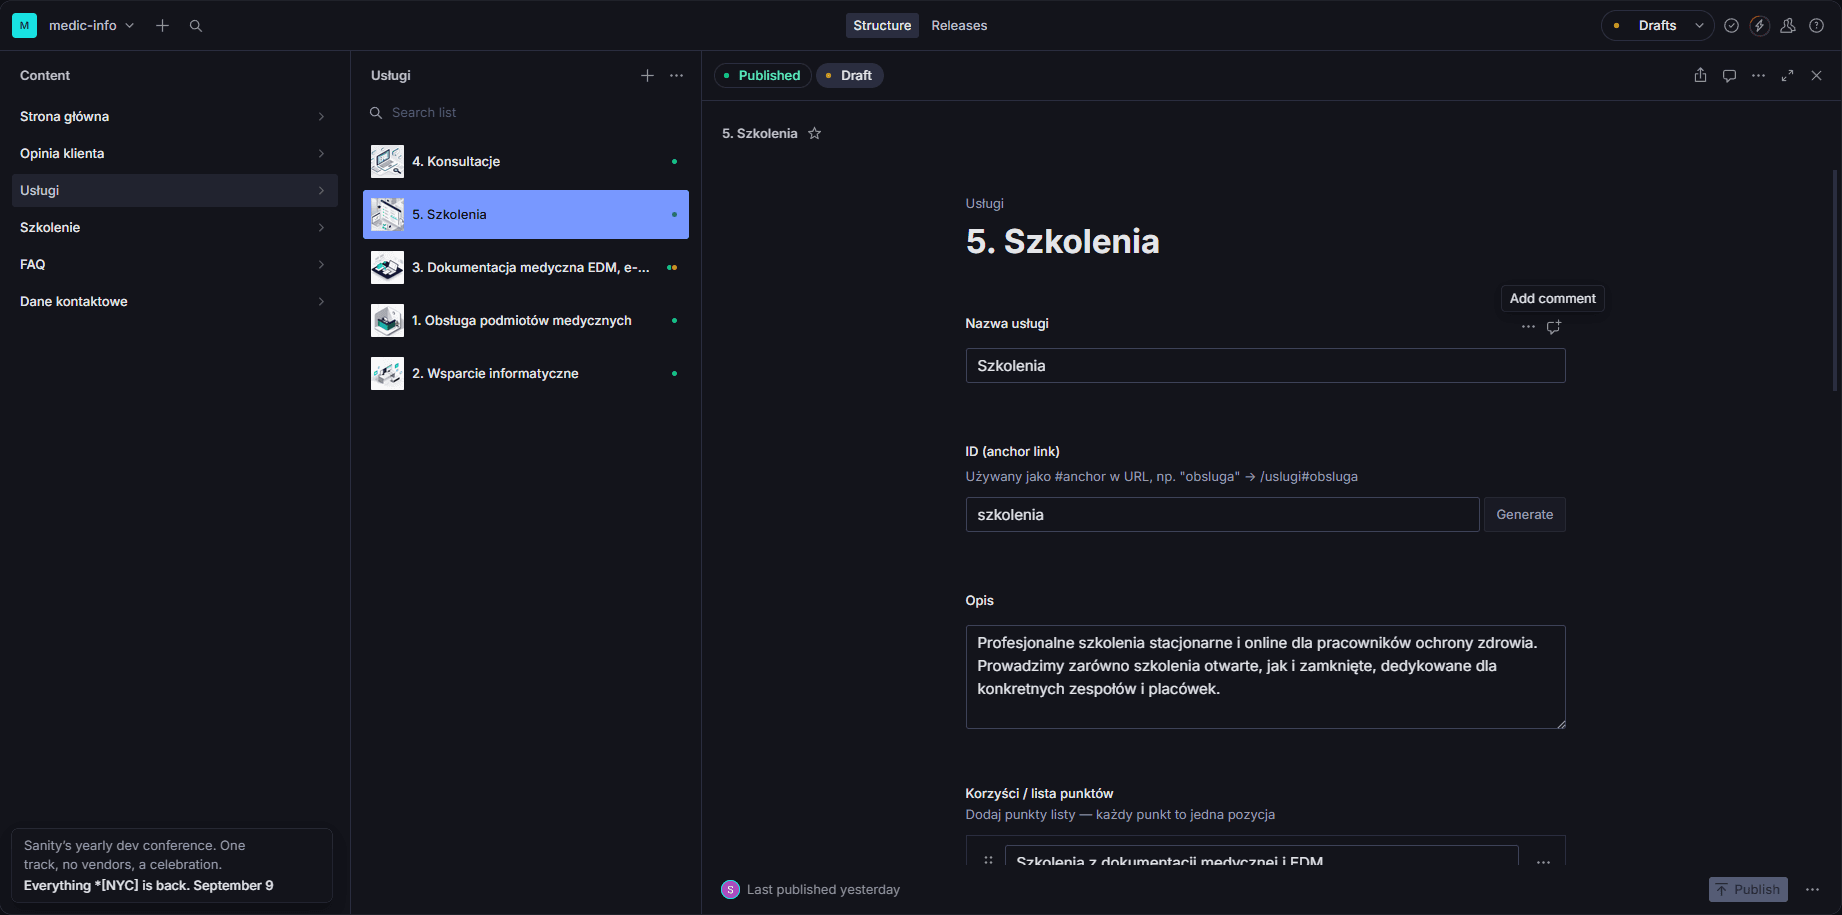1842x915 pixels.
Task: Open the document pane actions menu
Action: 1758,75
